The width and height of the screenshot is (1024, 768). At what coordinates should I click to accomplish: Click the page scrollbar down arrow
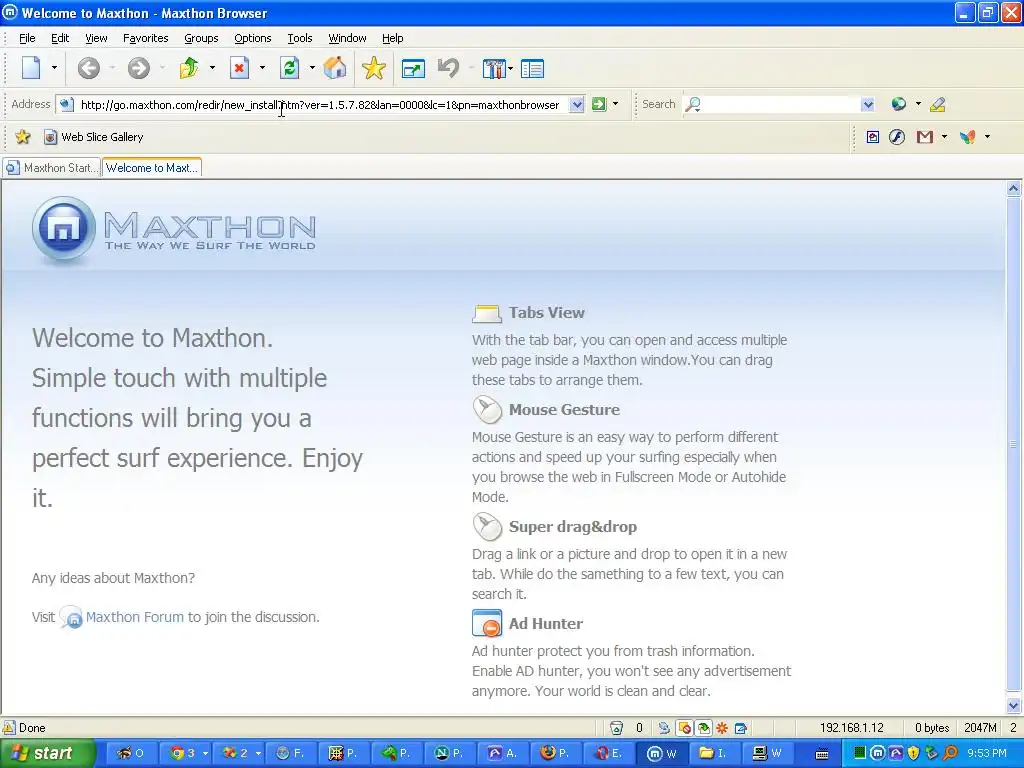coord(1014,705)
